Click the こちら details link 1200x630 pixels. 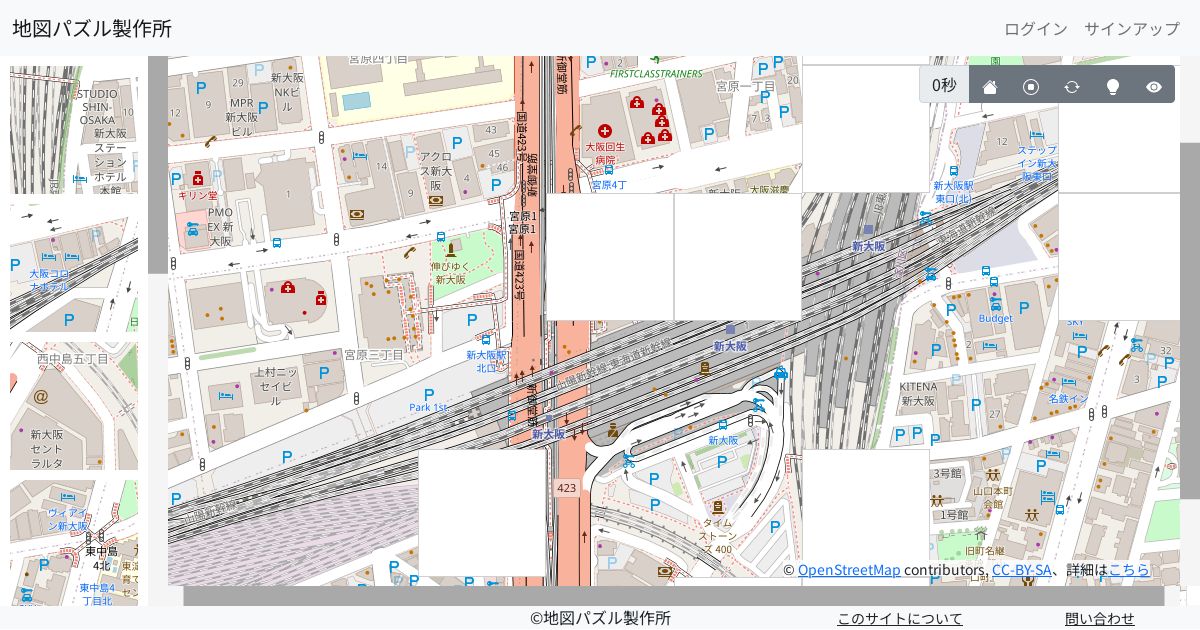click(1129, 570)
